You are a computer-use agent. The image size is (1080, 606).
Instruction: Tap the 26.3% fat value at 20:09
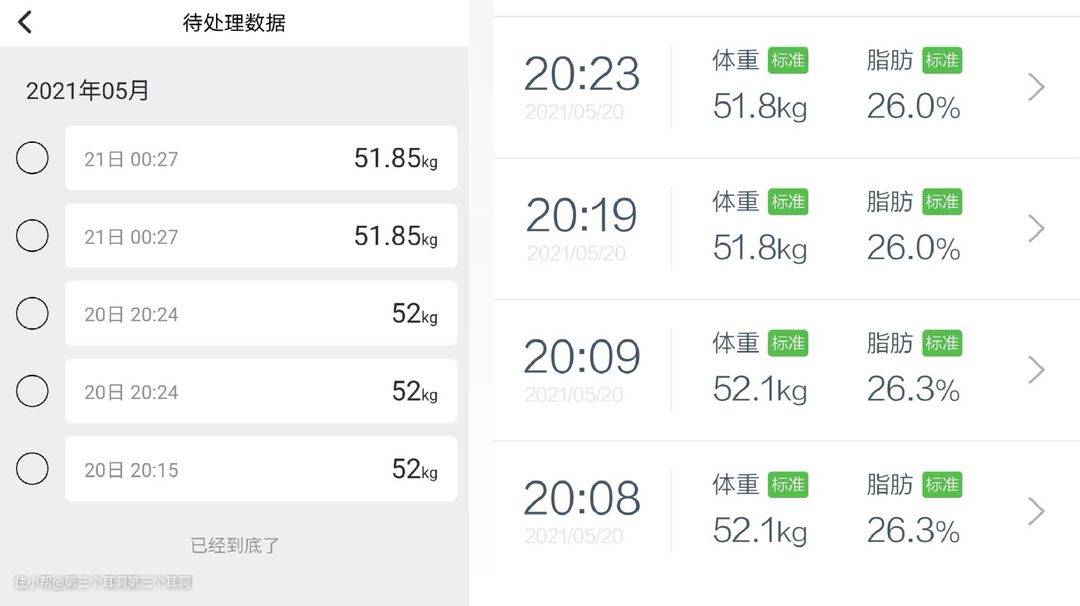coord(913,389)
